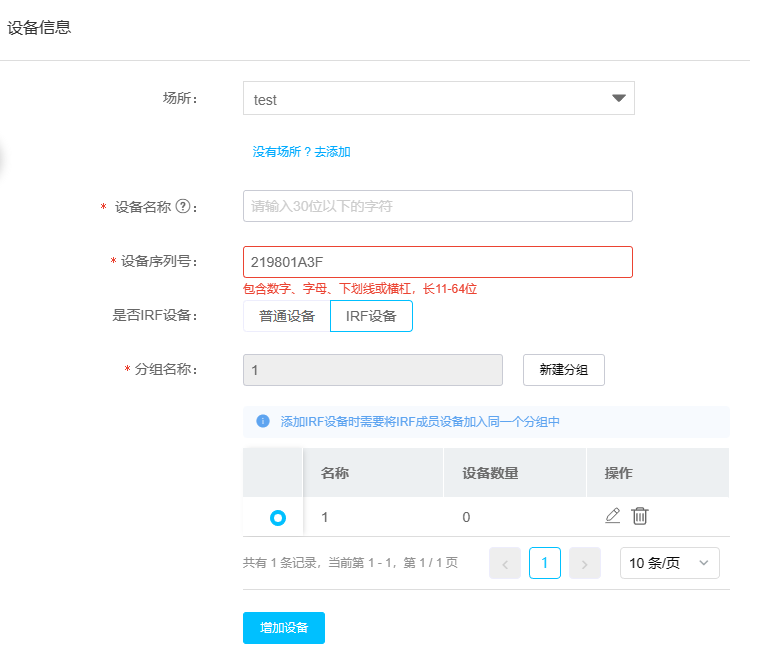Focus the 设备名称 input field
767x650 pixels.
click(x=438, y=206)
